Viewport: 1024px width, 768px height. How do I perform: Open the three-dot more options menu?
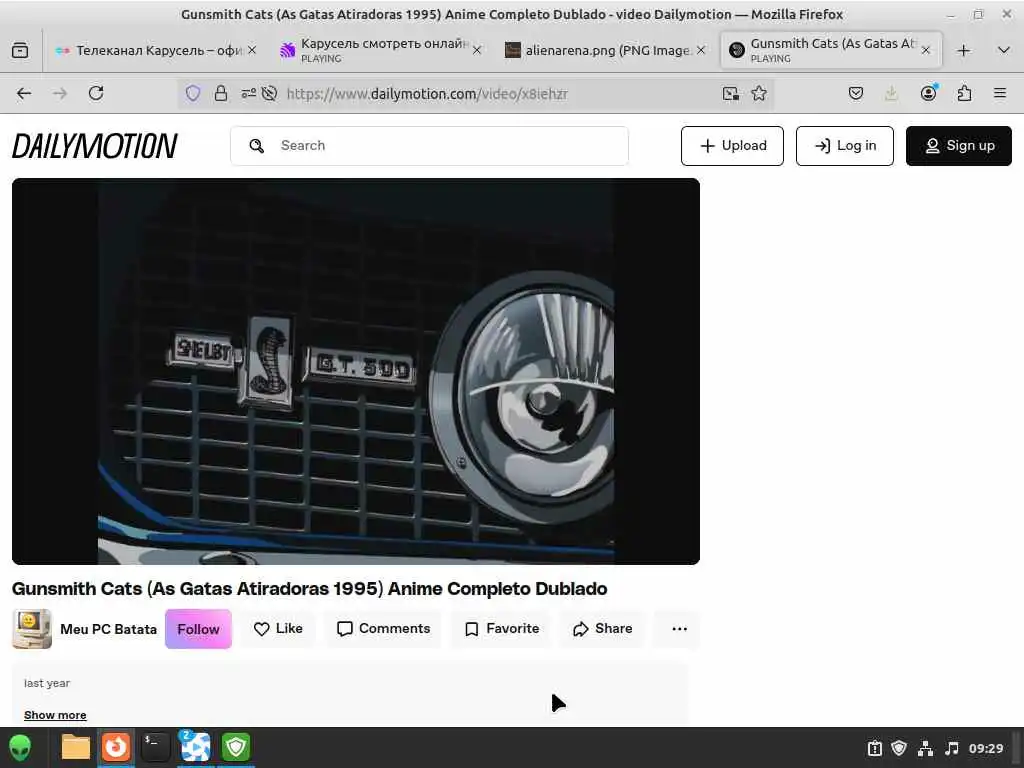coord(679,629)
